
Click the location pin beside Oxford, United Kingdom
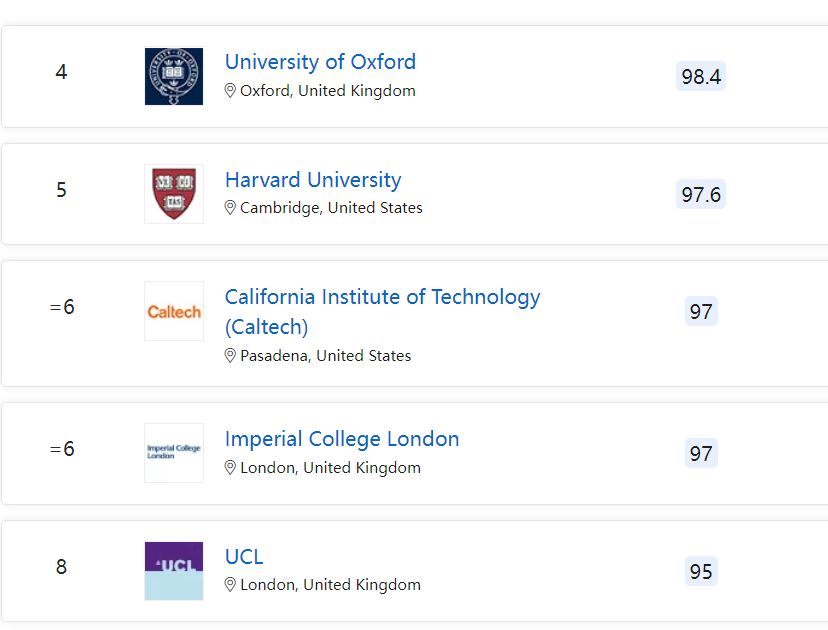pyautogui.click(x=230, y=91)
